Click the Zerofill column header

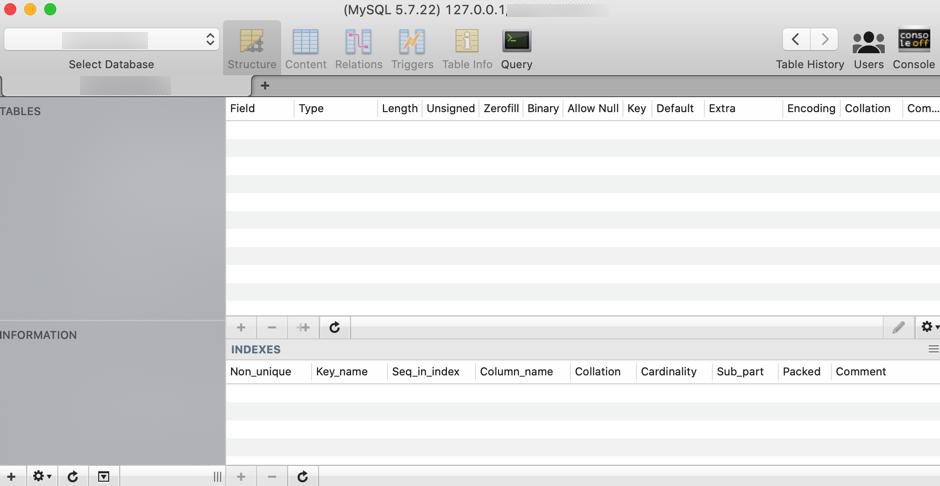tap(501, 108)
